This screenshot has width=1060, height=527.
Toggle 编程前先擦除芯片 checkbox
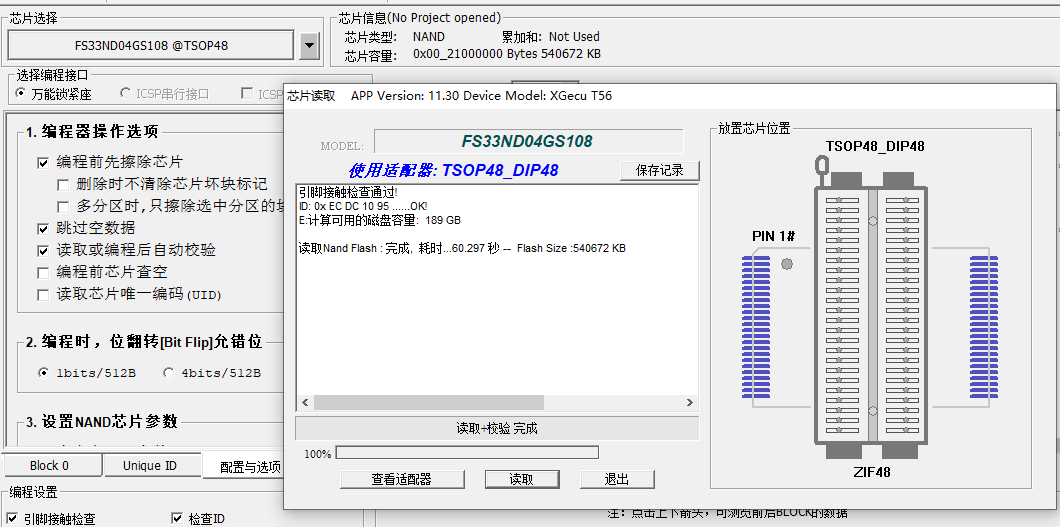43,162
